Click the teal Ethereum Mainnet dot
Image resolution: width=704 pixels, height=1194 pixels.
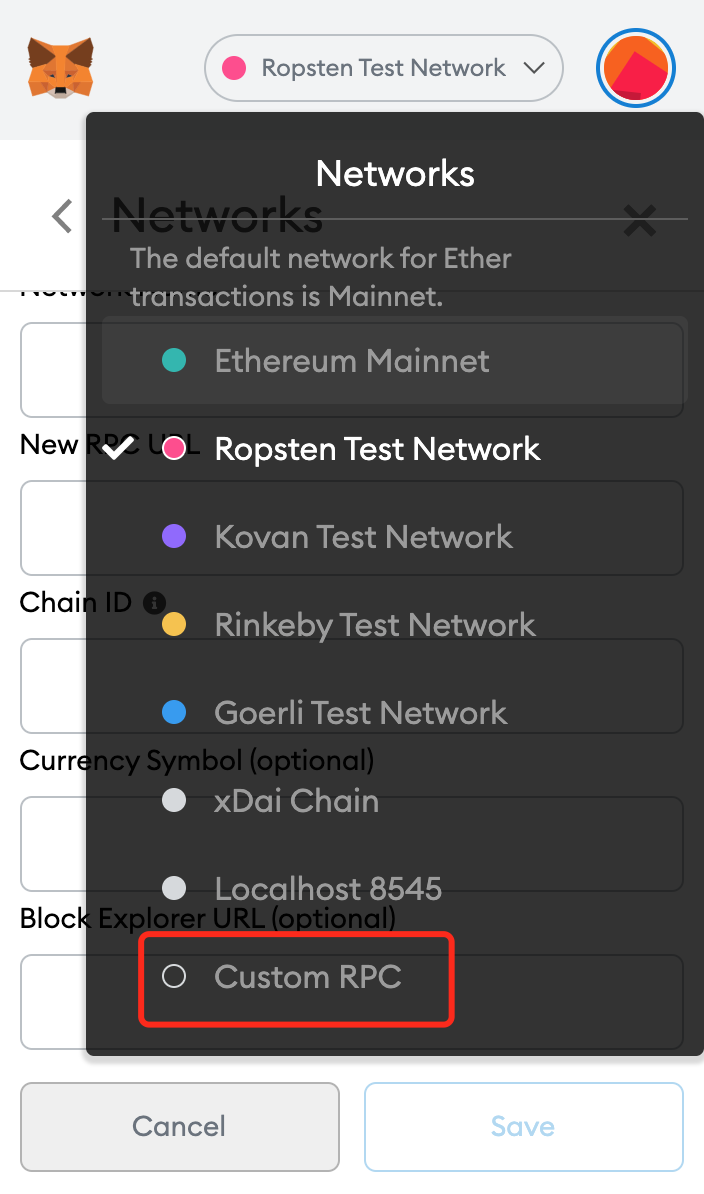click(x=174, y=360)
